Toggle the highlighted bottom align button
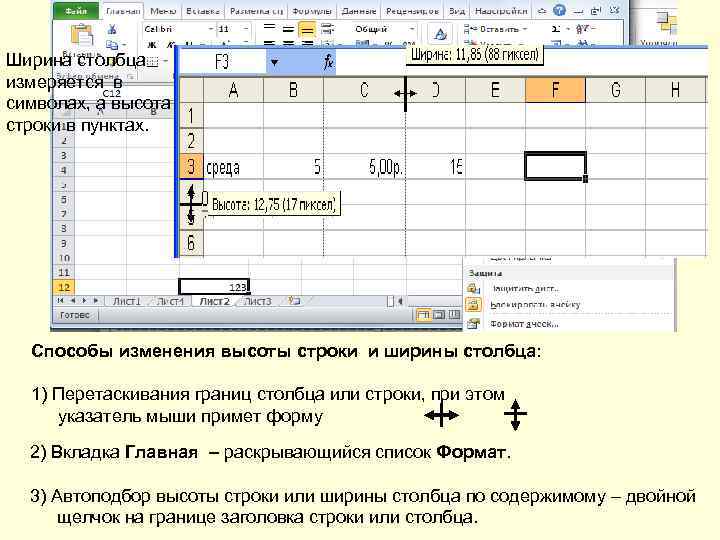The image size is (720, 540). click(307, 30)
